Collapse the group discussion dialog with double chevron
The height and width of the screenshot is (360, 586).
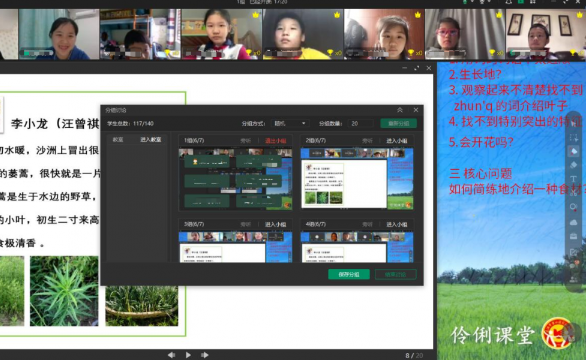400,110
